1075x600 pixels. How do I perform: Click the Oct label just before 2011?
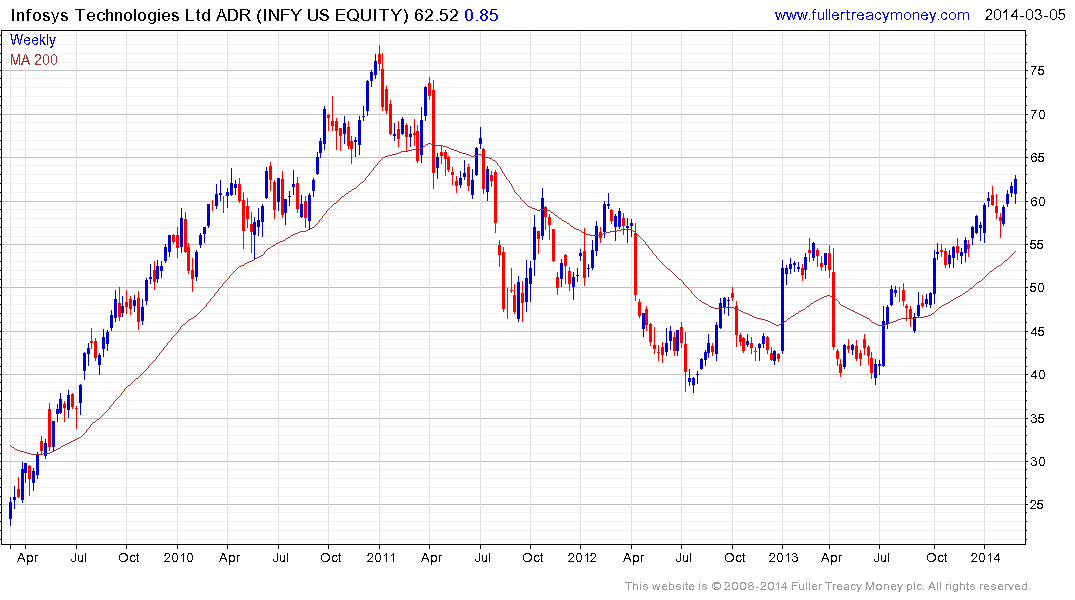point(331,557)
